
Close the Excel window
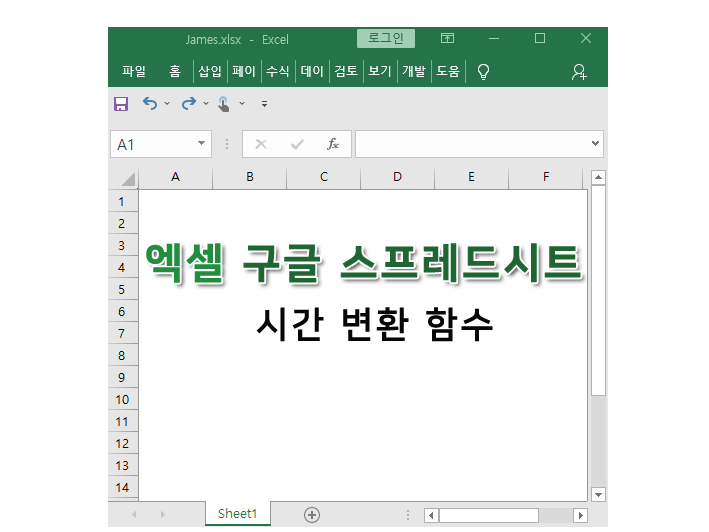[x=586, y=38]
